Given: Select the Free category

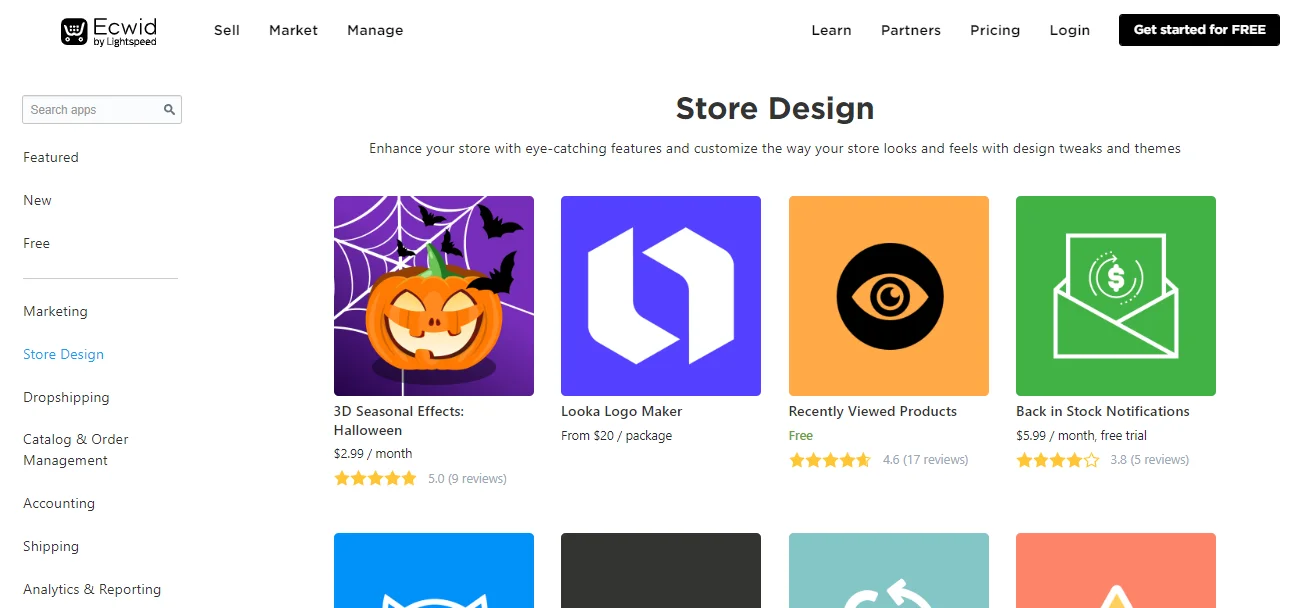Looking at the screenshot, I should (x=36, y=243).
